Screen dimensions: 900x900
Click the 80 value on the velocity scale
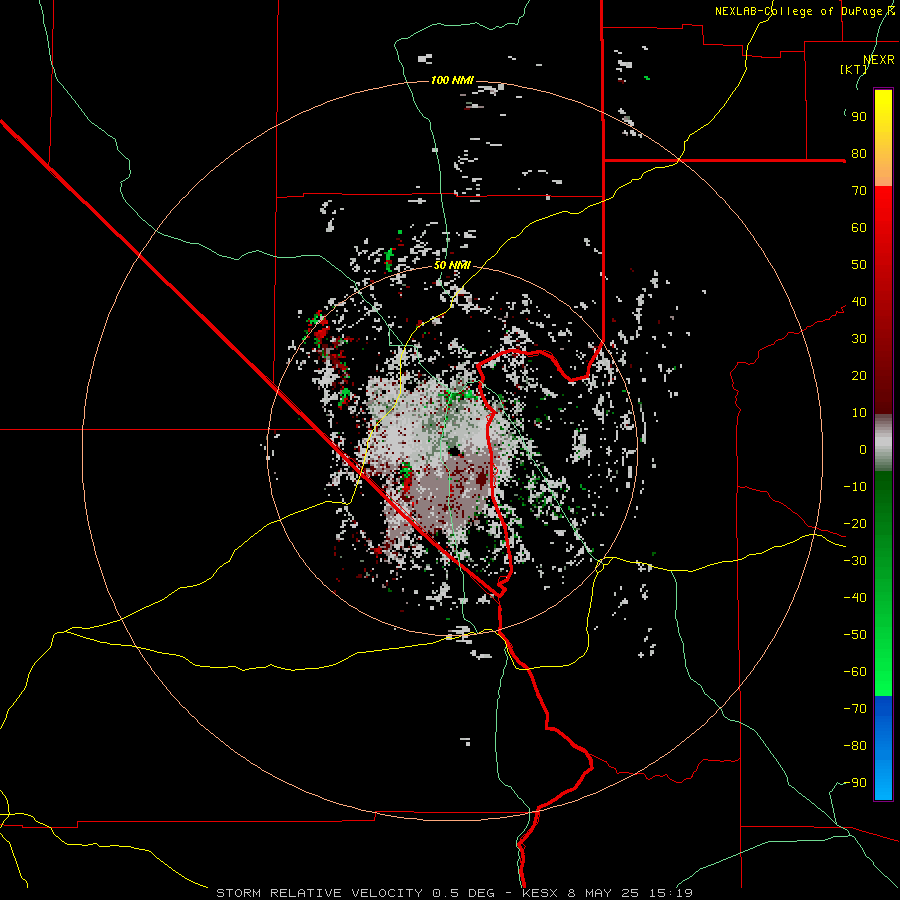[x=859, y=154]
